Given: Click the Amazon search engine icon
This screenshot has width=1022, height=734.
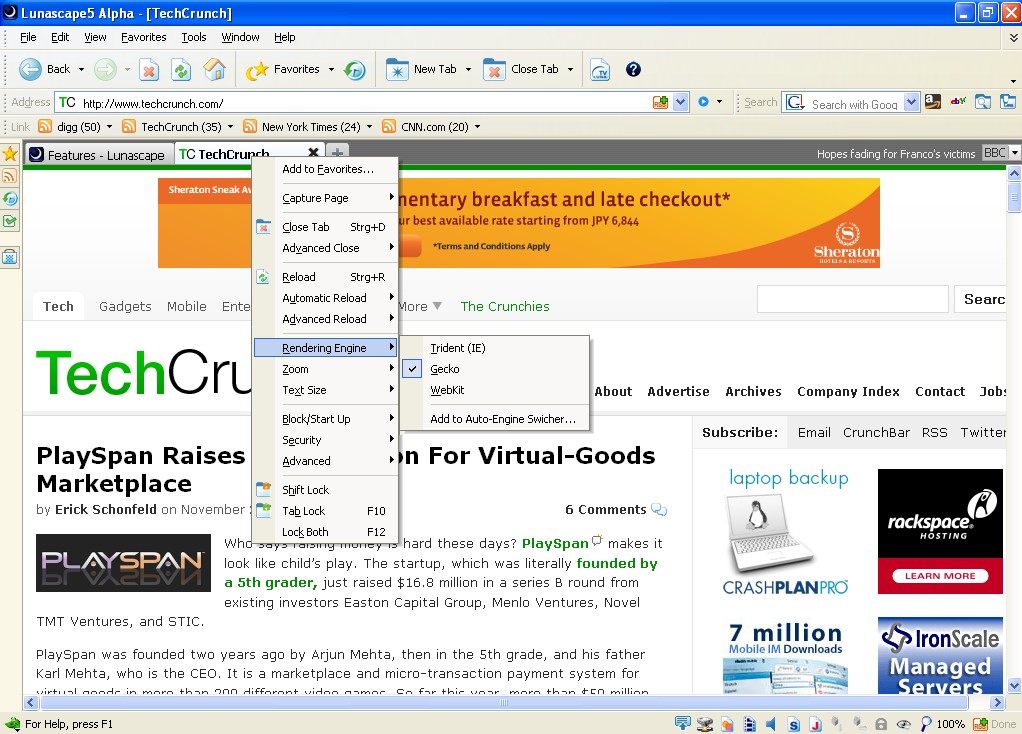Looking at the screenshot, I should (932, 102).
